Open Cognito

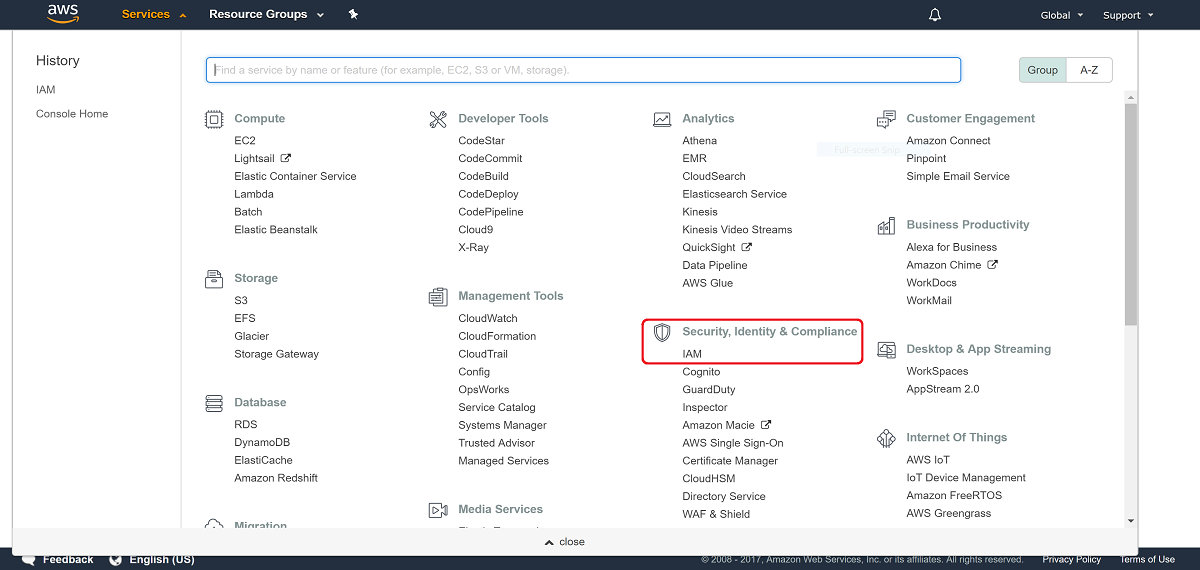[701, 372]
